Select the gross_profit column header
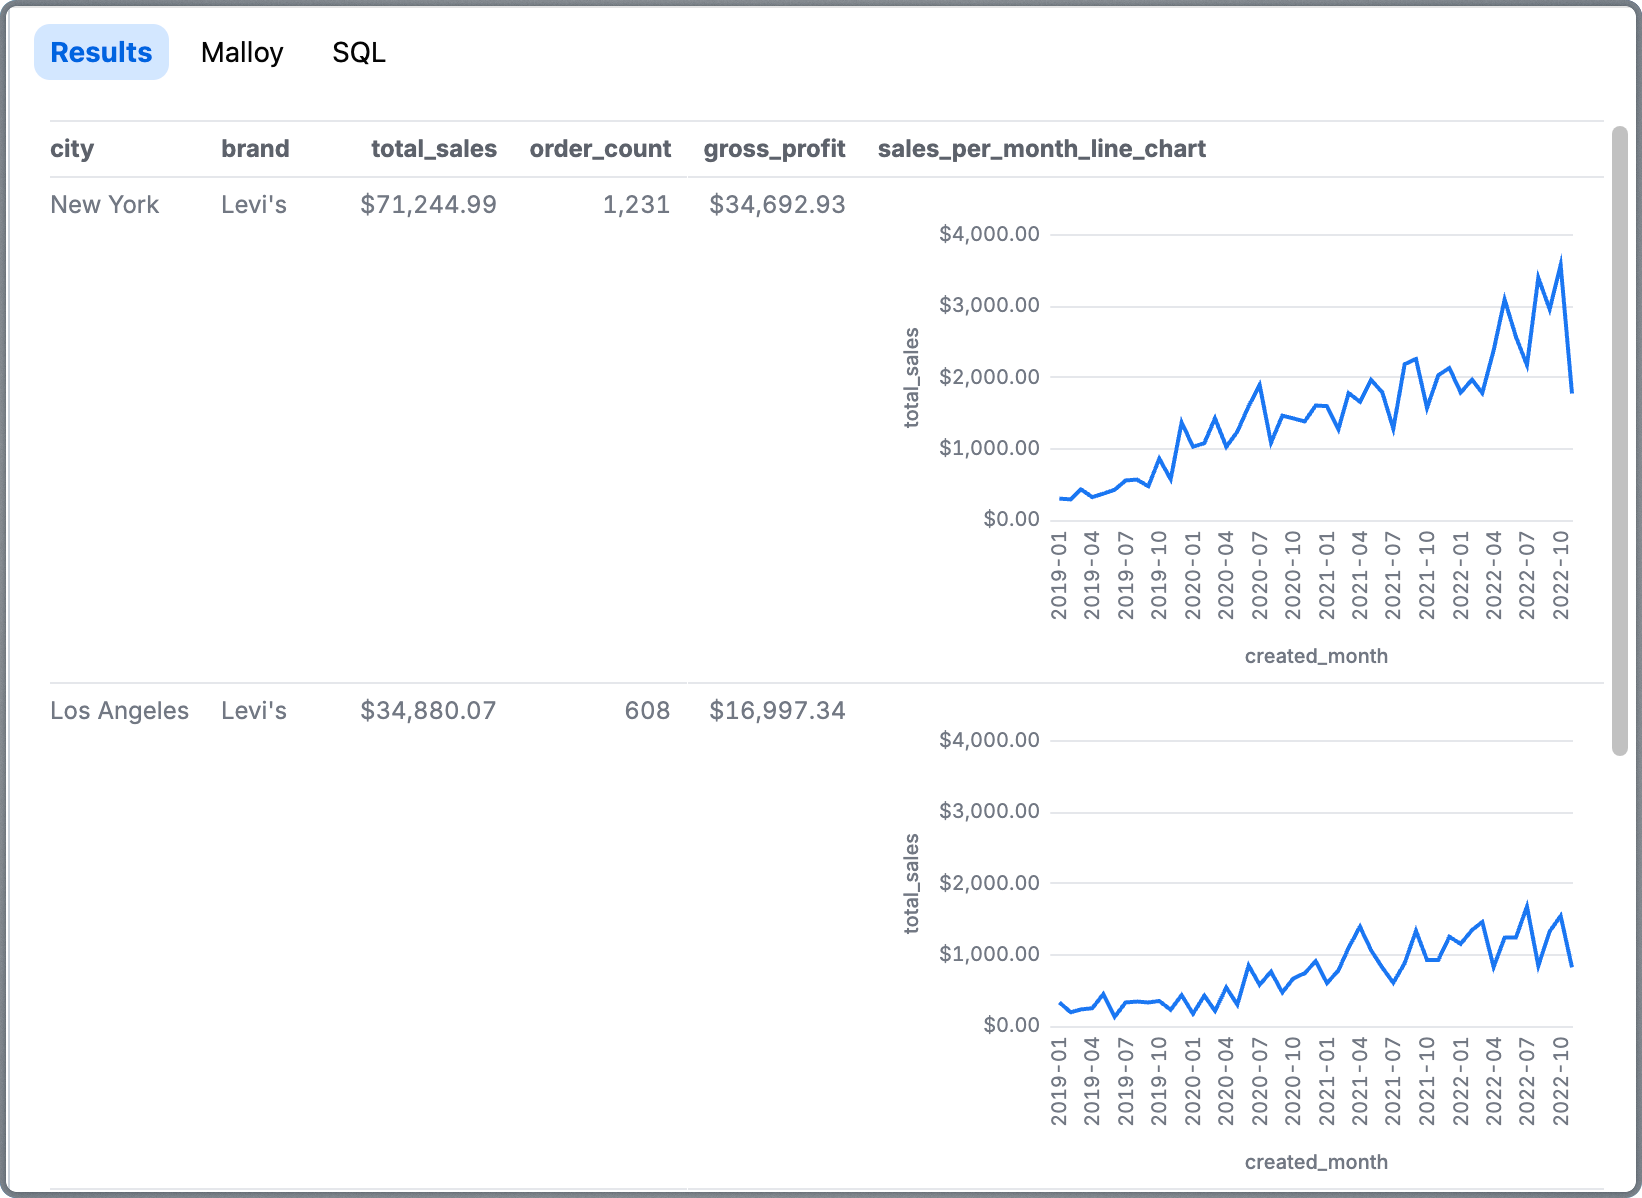The height and width of the screenshot is (1198, 1642). [774, 149]
